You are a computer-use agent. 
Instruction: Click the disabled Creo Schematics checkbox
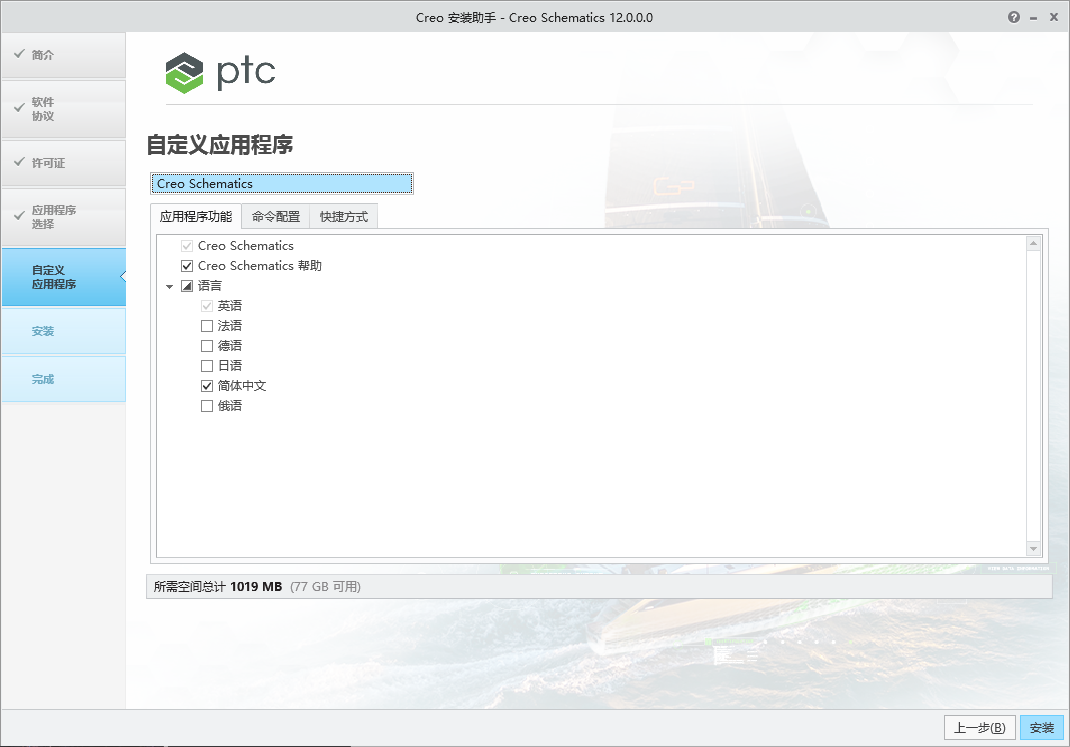[x=187, y=246]
